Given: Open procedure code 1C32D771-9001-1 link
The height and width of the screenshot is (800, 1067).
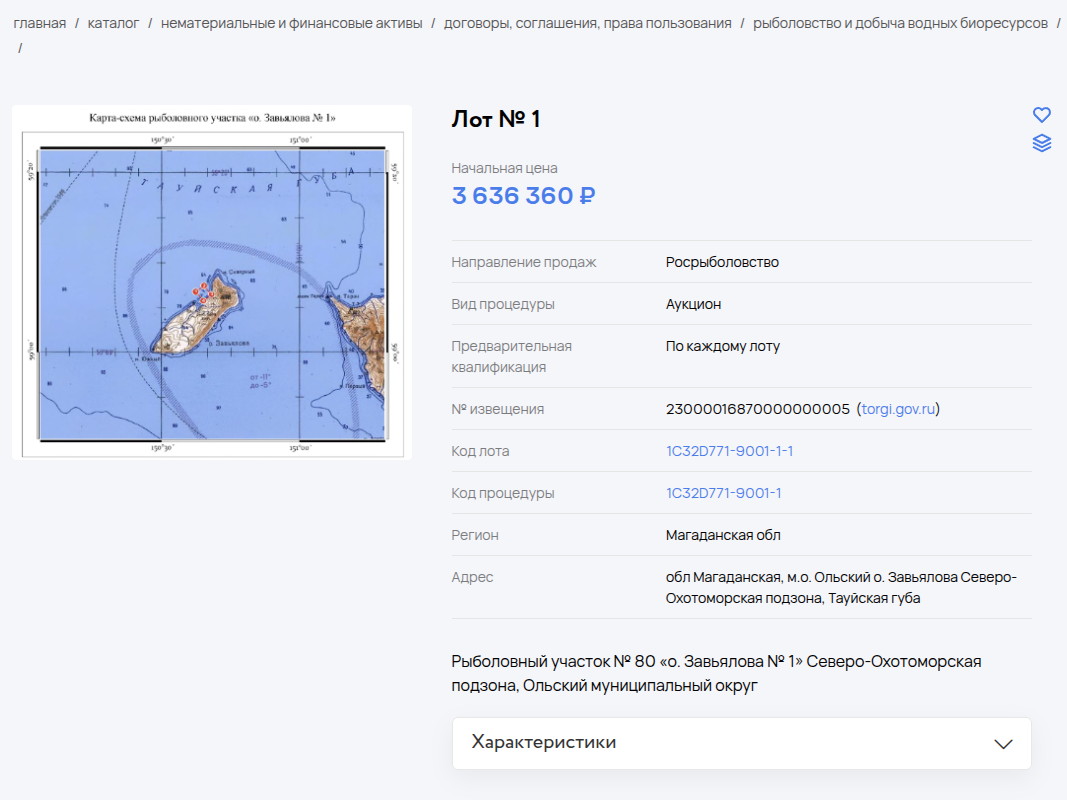Looking at the screenshot, I should [723, 493].
